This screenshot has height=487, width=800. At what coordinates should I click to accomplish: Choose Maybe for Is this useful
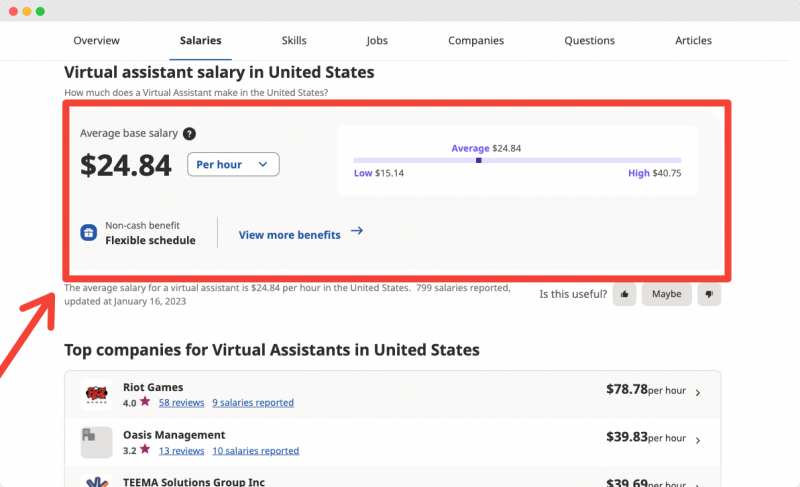pos(666,294)
